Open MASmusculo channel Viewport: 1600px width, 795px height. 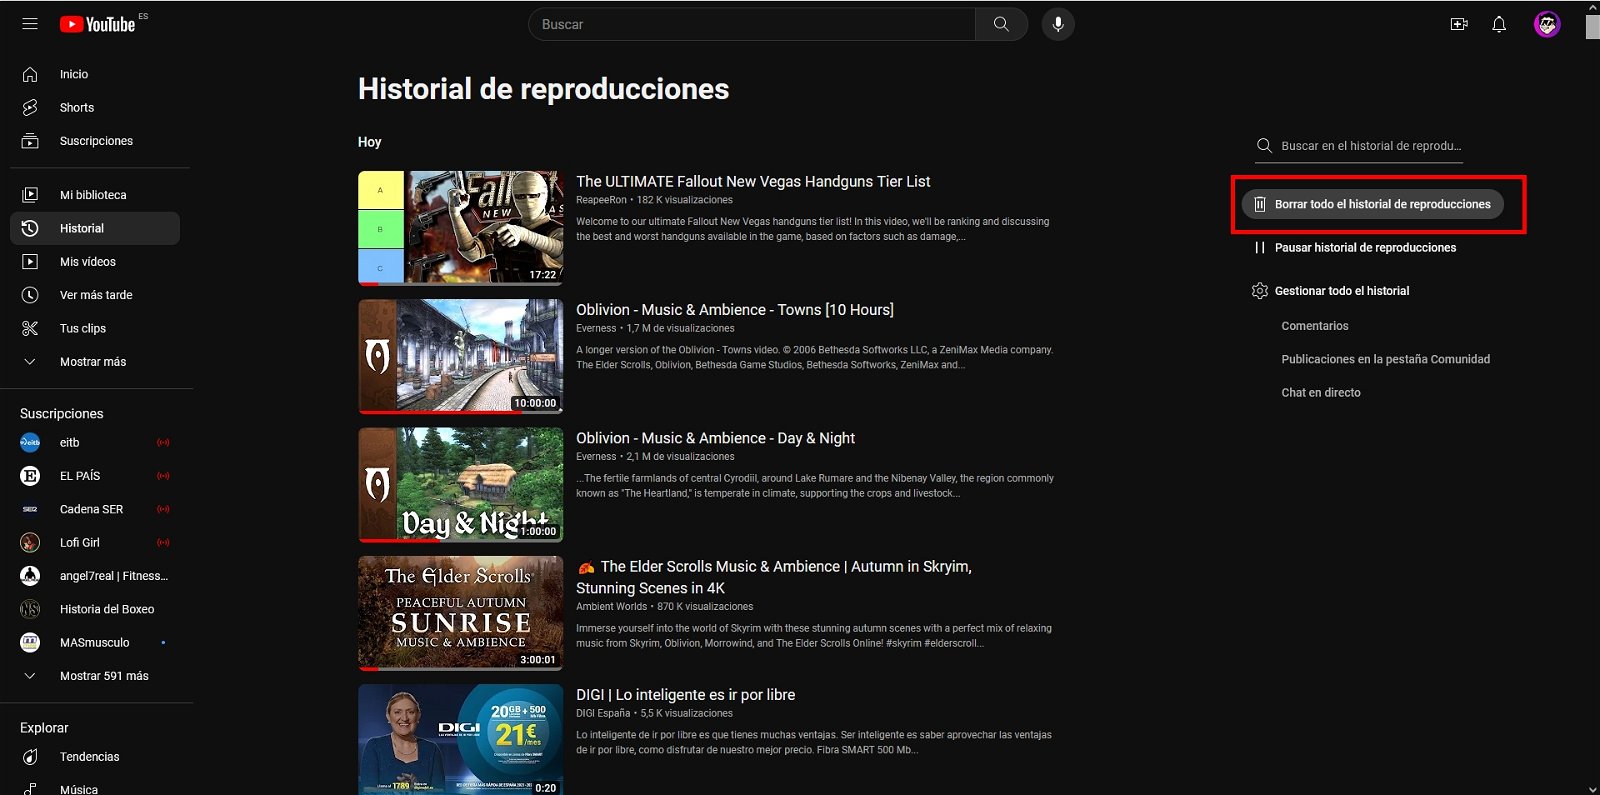95,642
